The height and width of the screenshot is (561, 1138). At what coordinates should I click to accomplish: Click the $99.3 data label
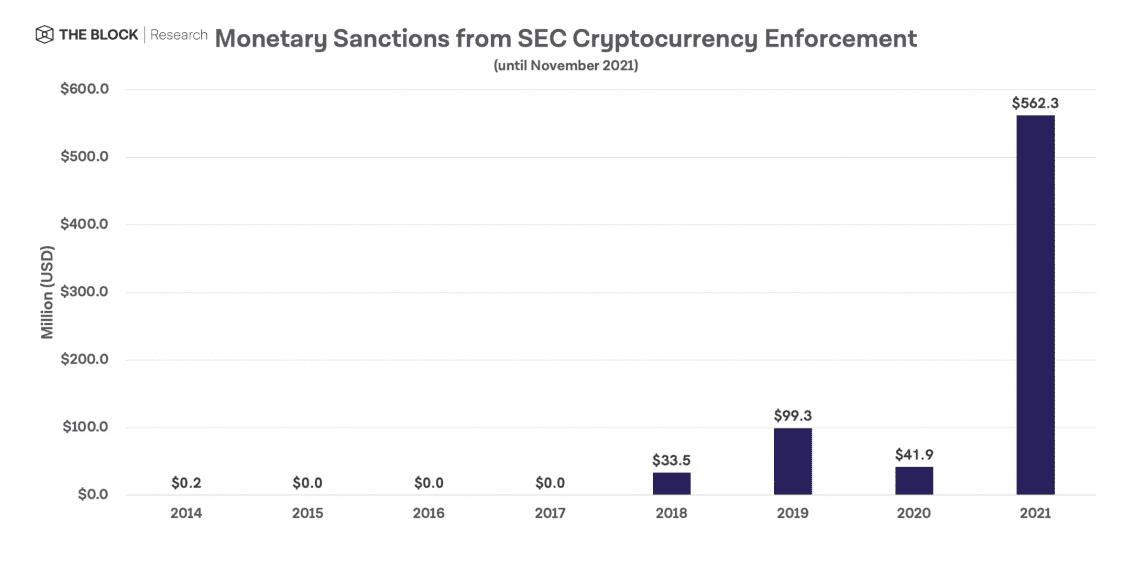pyautogui.click(x=792, y=414)
